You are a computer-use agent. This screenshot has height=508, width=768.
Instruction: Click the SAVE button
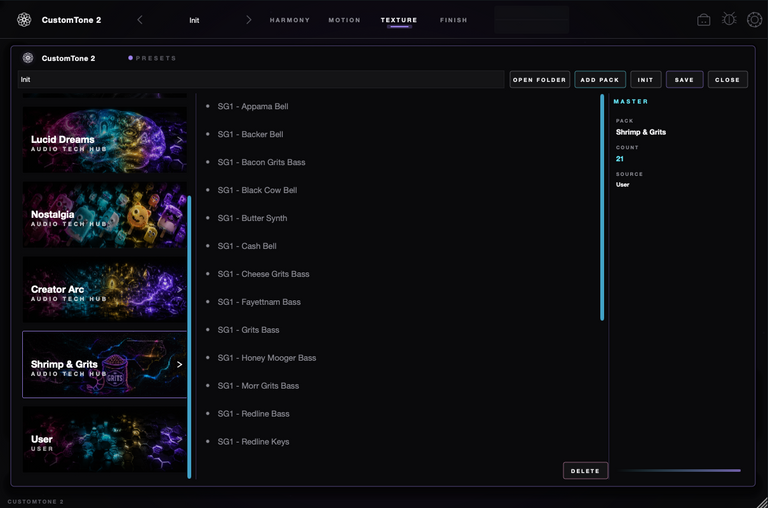684,79
